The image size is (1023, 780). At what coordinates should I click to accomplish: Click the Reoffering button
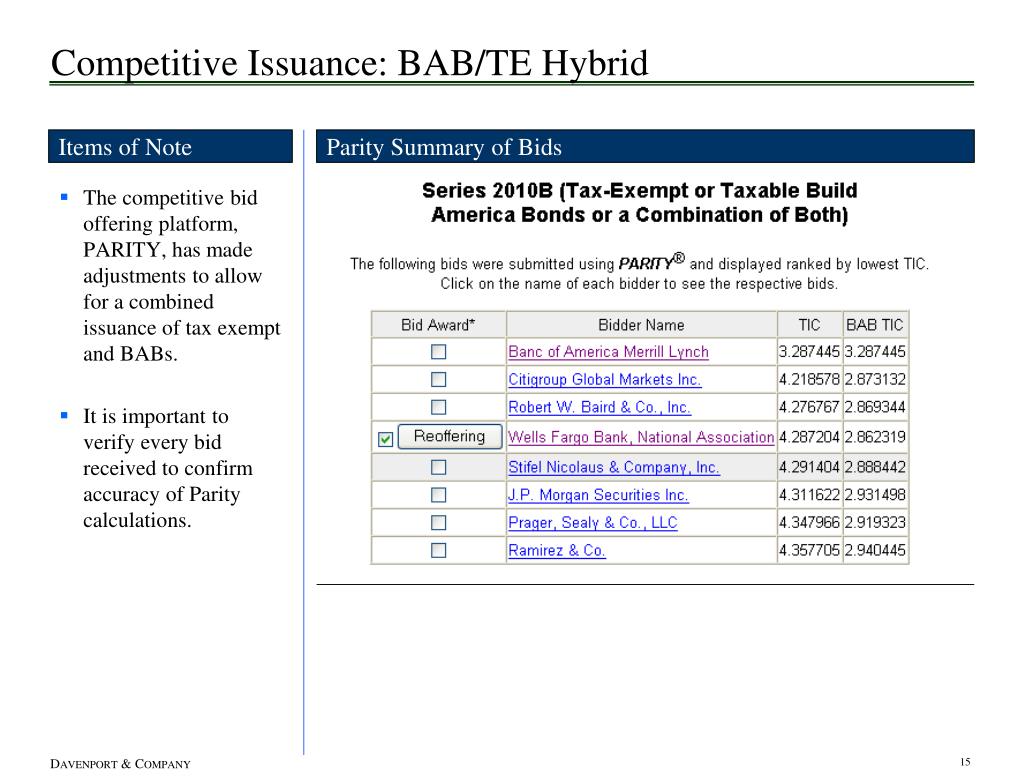pos(450,436)
